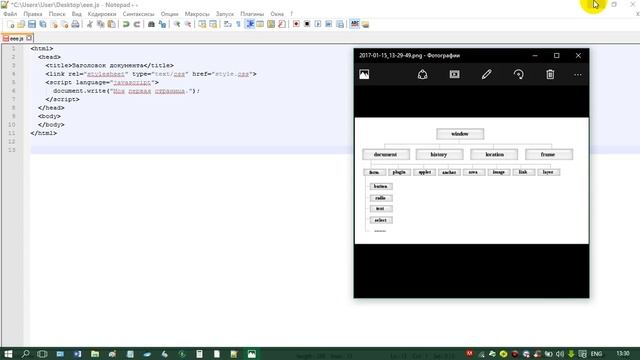Click the volume speaker icon in system tray
This screenshot has height=360, width=640.
point(560,354)
